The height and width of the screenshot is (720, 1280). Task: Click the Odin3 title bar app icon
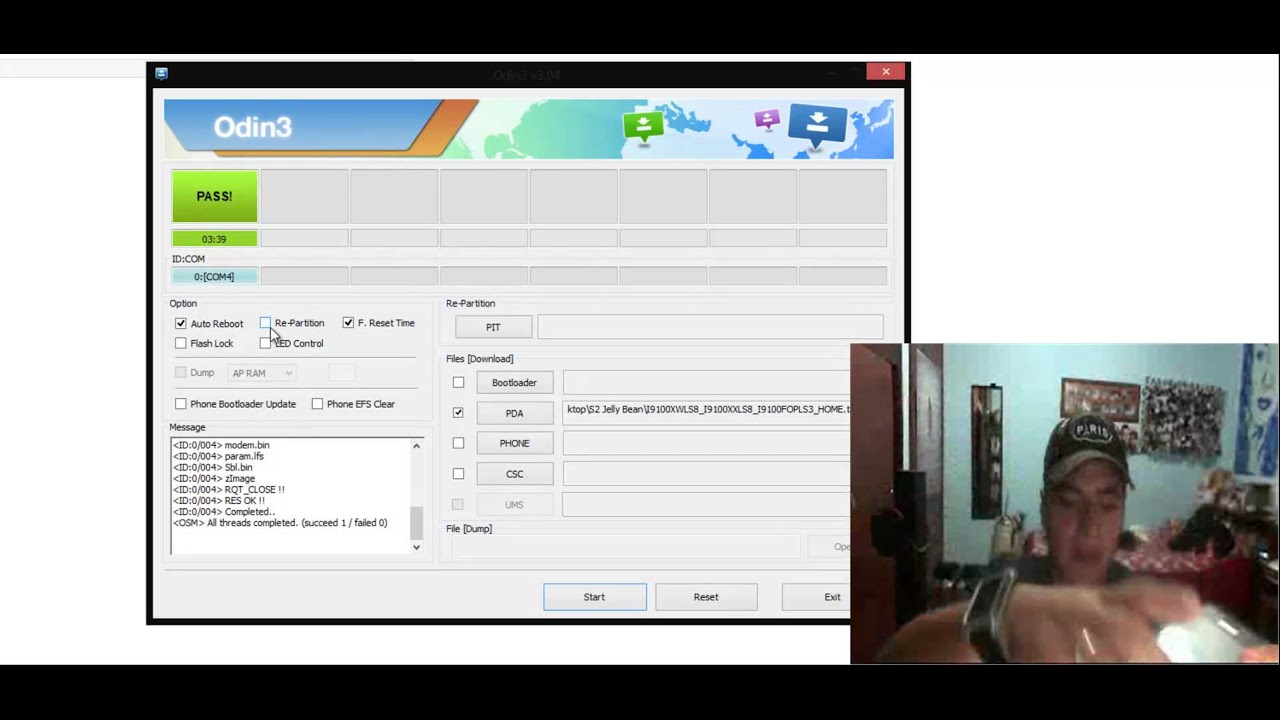(161, 73)
